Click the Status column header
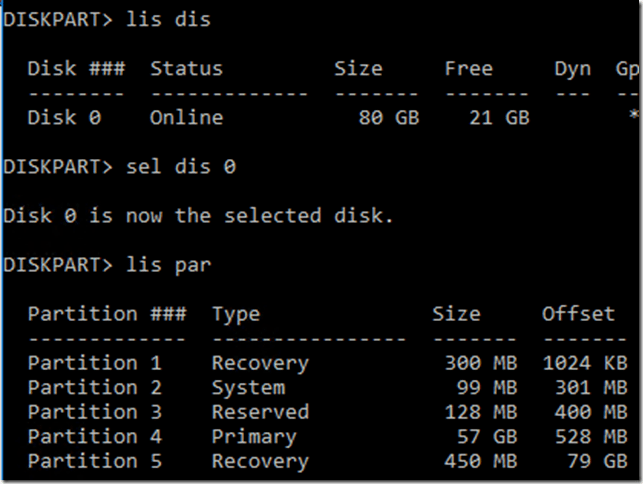 point(187,69)
